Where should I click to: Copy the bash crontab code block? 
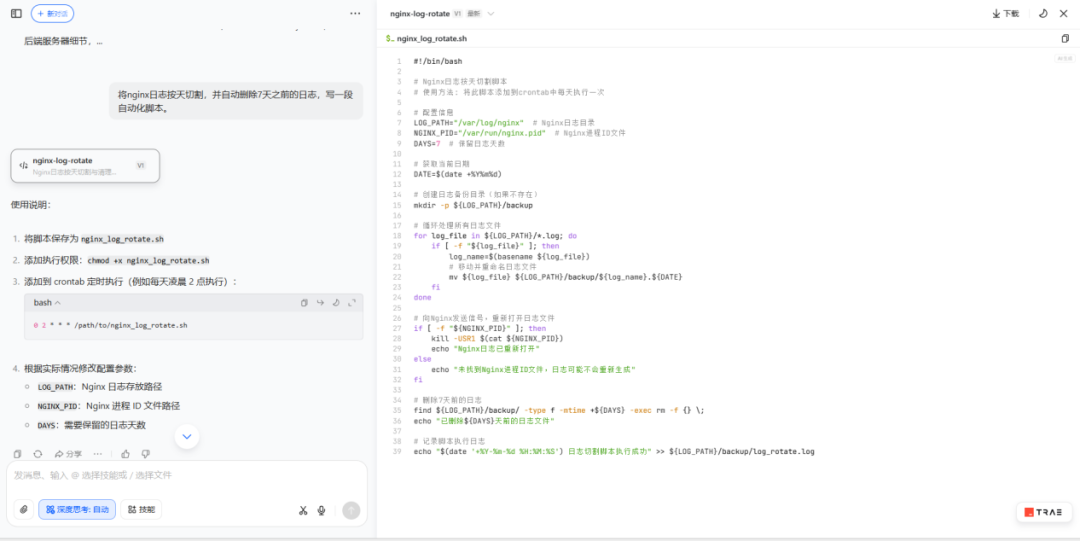click(x=304, y=303)
